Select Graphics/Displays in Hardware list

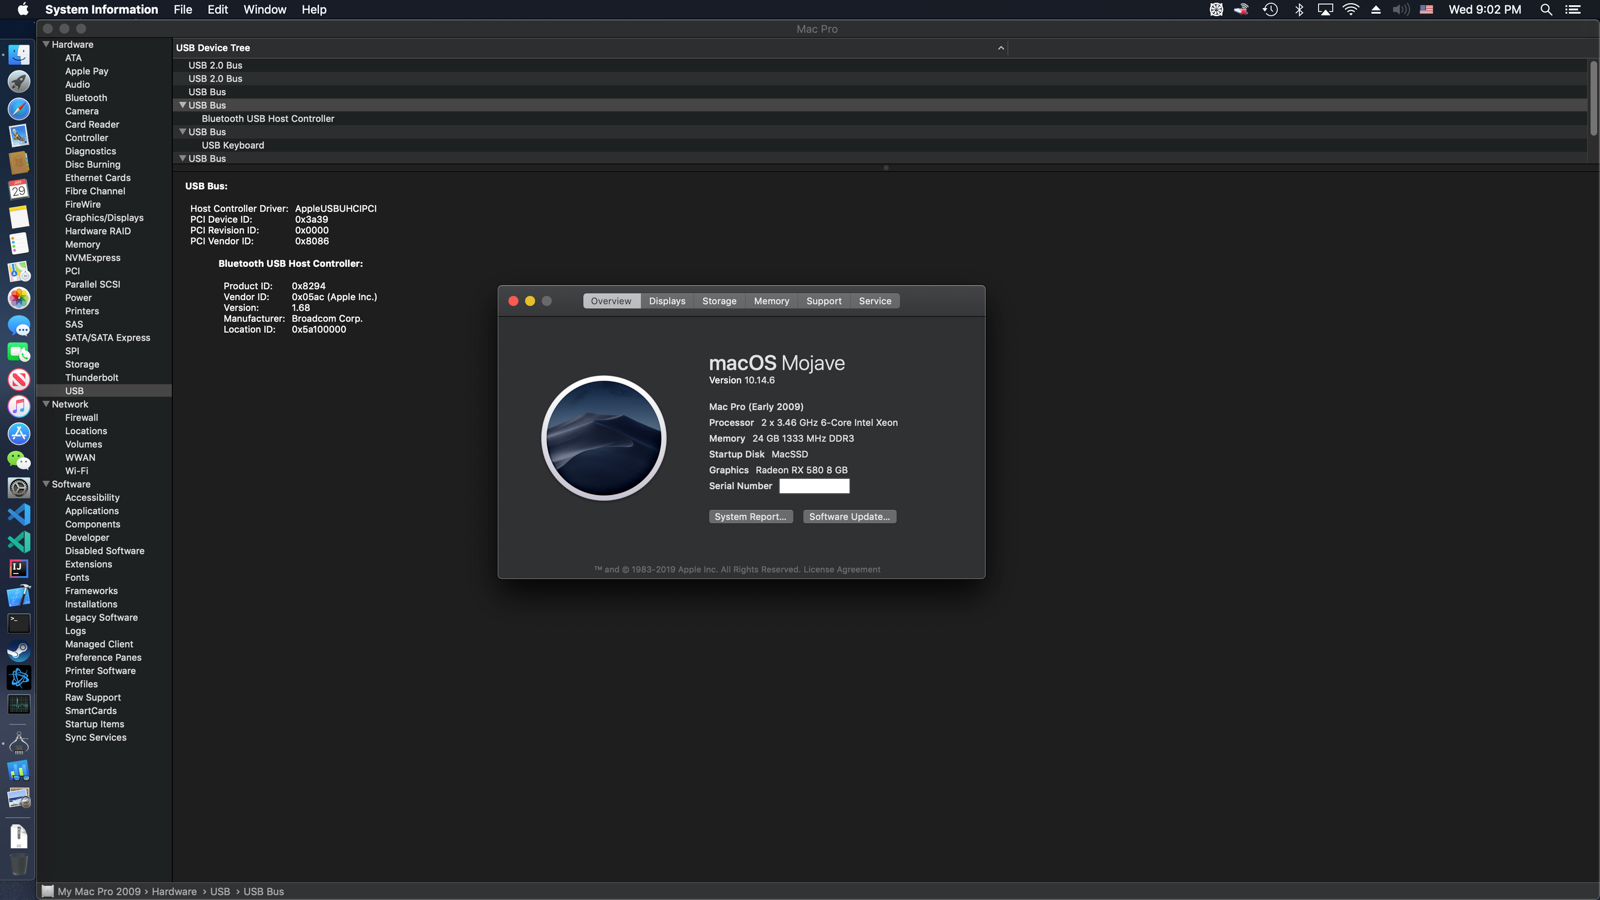coord(104,218)
